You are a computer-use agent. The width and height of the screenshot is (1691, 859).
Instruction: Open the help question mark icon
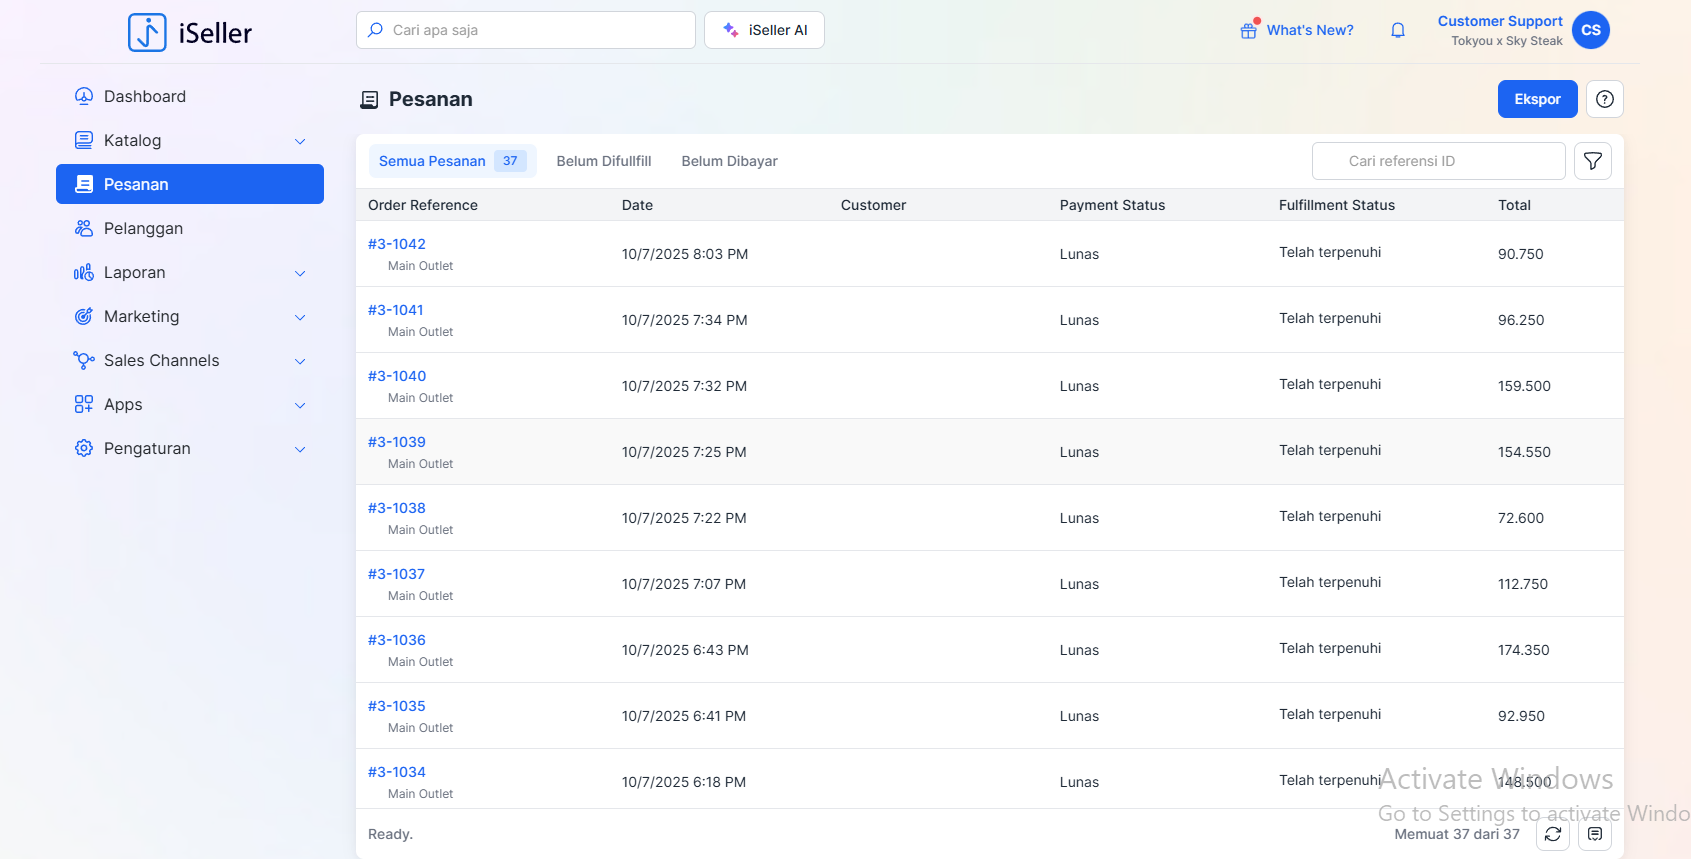[1604, 99]
